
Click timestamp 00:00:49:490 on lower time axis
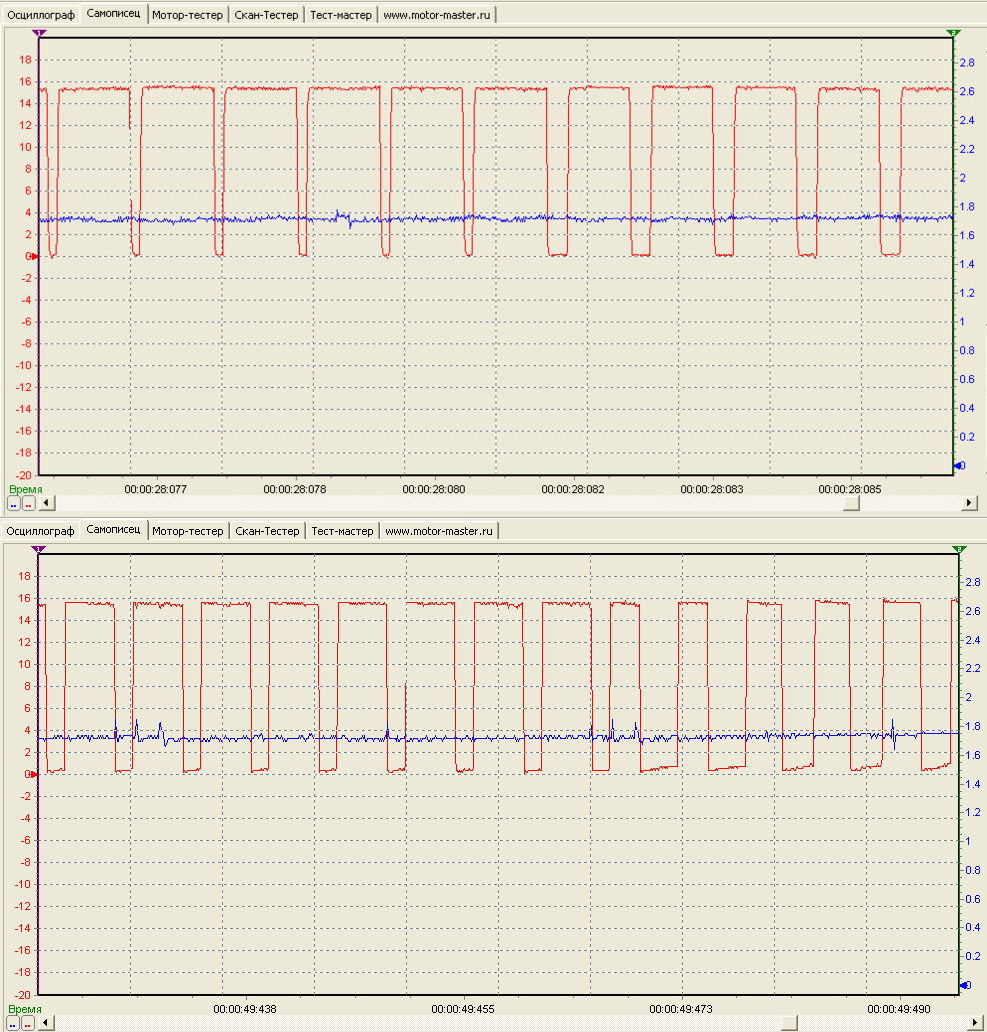(899, 1009)
